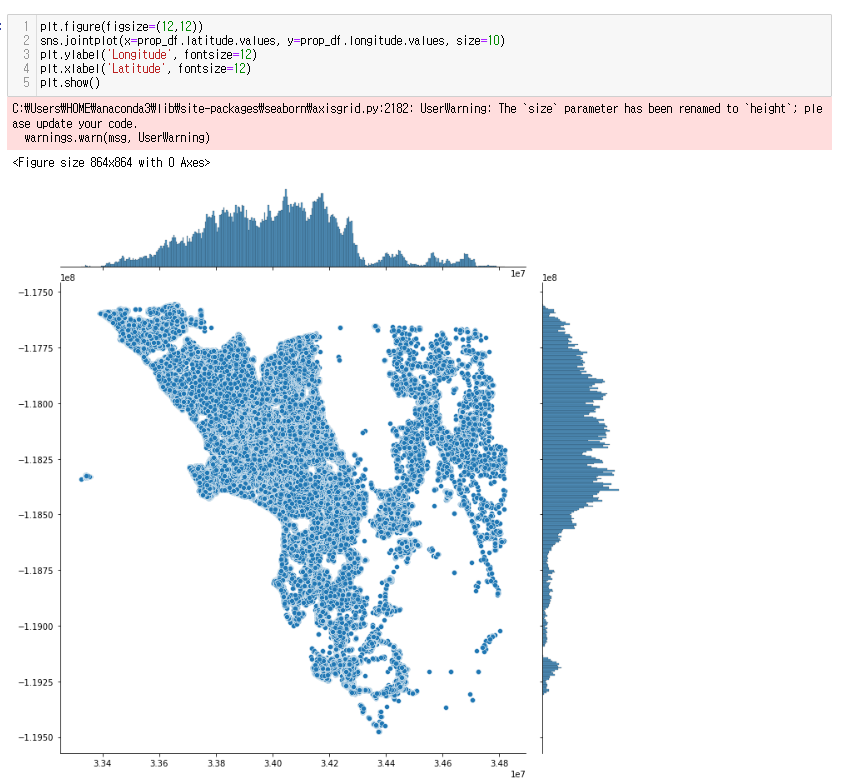Viewport: 843px width, 782px height.
Task: Click line number 5 in code gutter
Action: coord(26,83)
